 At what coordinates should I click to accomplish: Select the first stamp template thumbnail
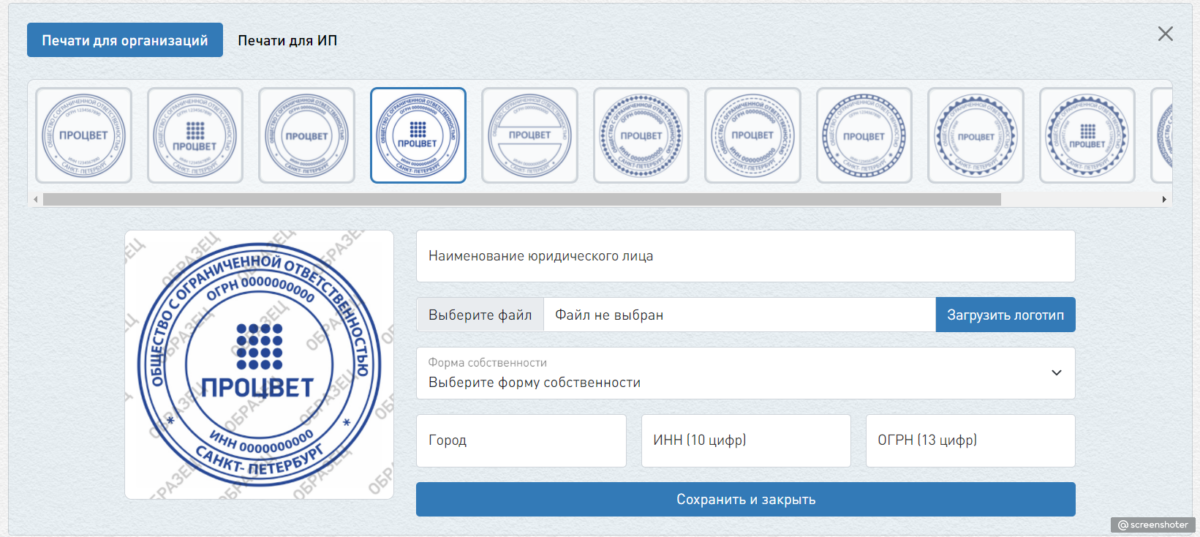[x=84, y=135]
